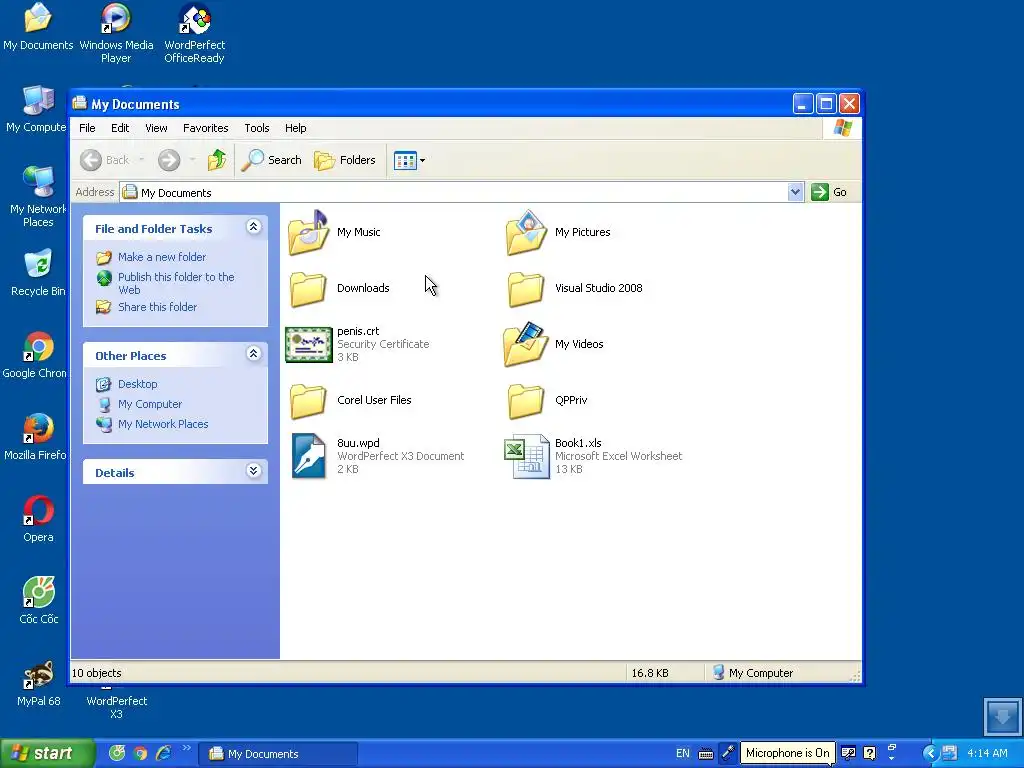Screen dimensions: 1024x768
Task: Open the Forward history dropdown arrow
Action: point(192,160)
